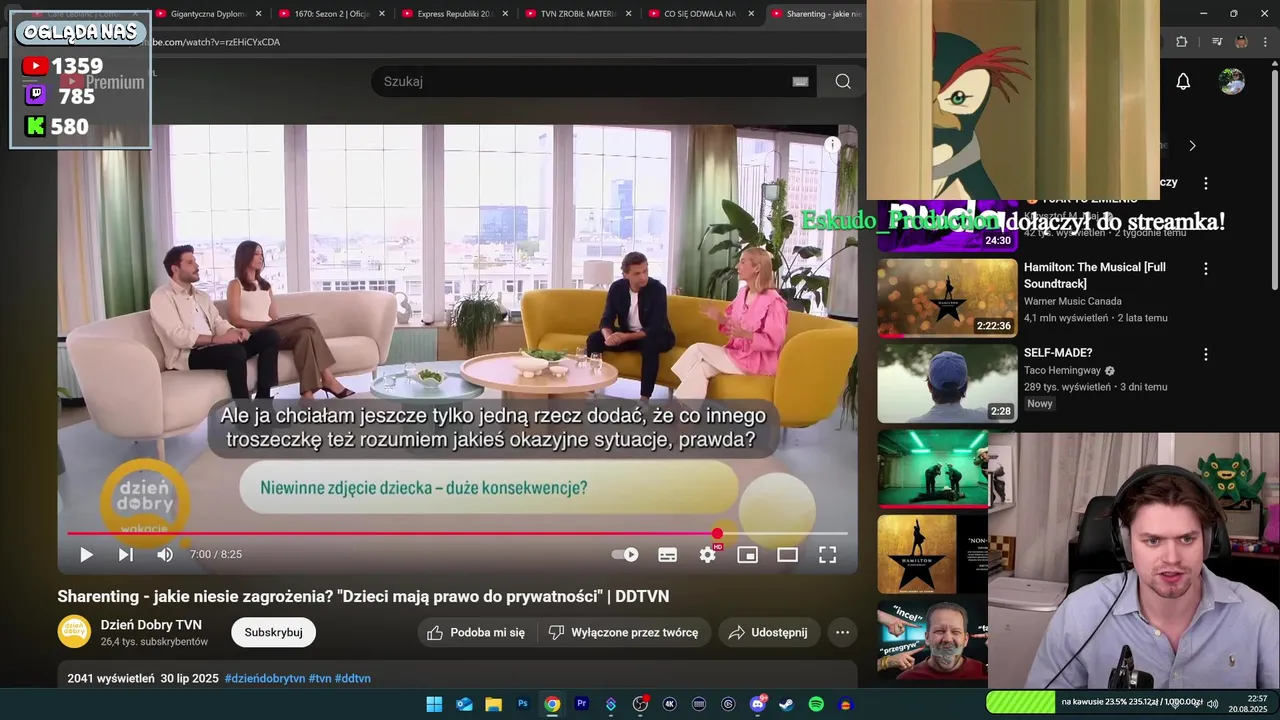Image resolution: width=1280 pixels, height=720 pixels.
Task: Open Windows Start menu
Action: pyautogui.click(x=434, y=704)
